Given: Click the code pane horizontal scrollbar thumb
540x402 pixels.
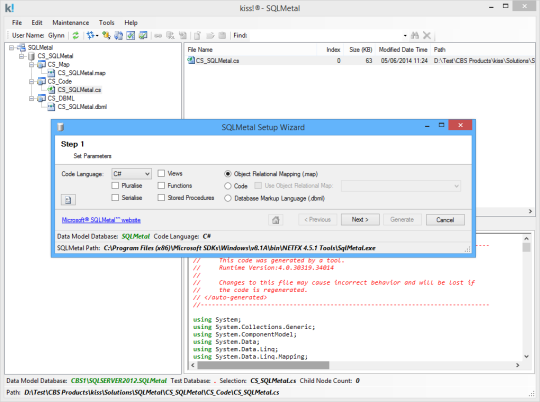Looking at the screenshot, I should 263,365.
